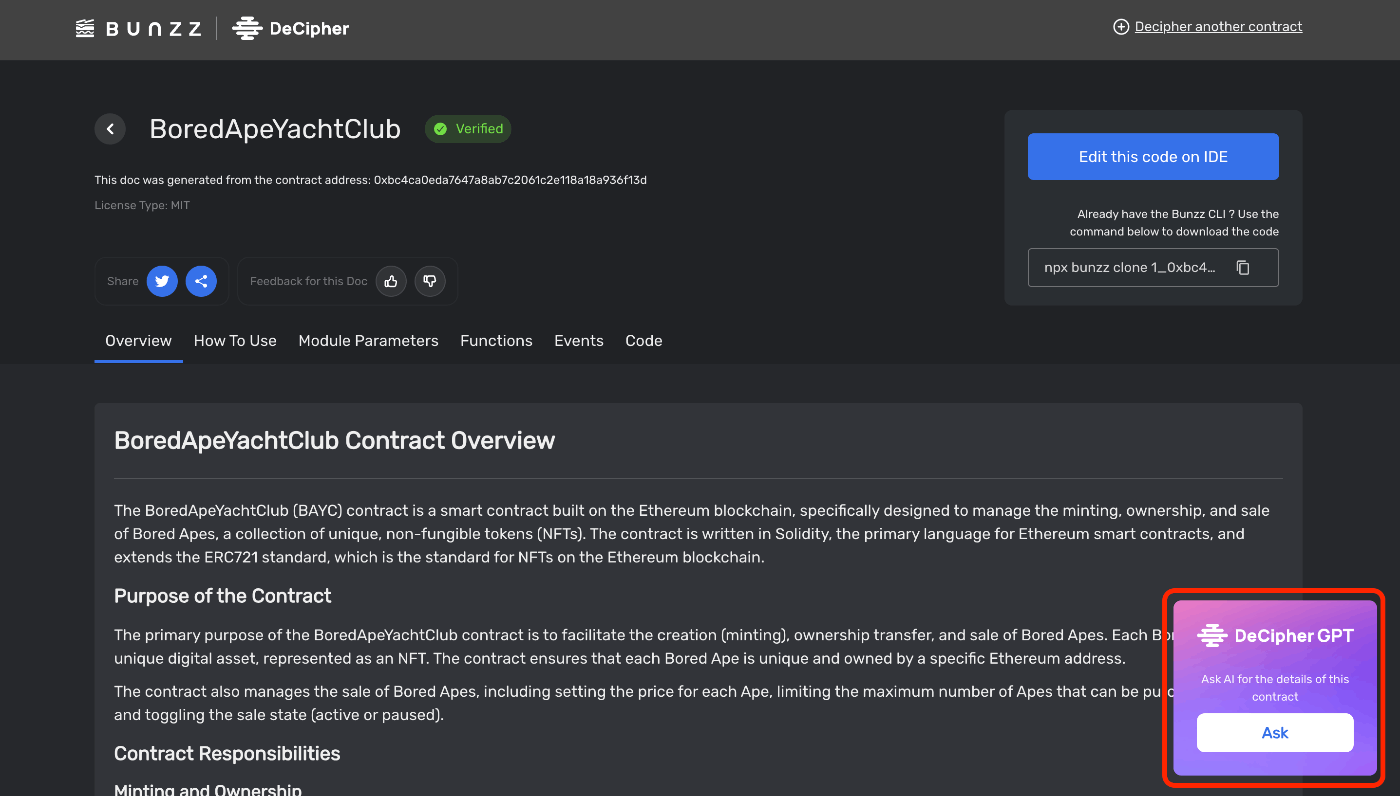Click the Ask button in DeCipher GPT
The image size is (1400, 796).
(x=1275, y=733)
